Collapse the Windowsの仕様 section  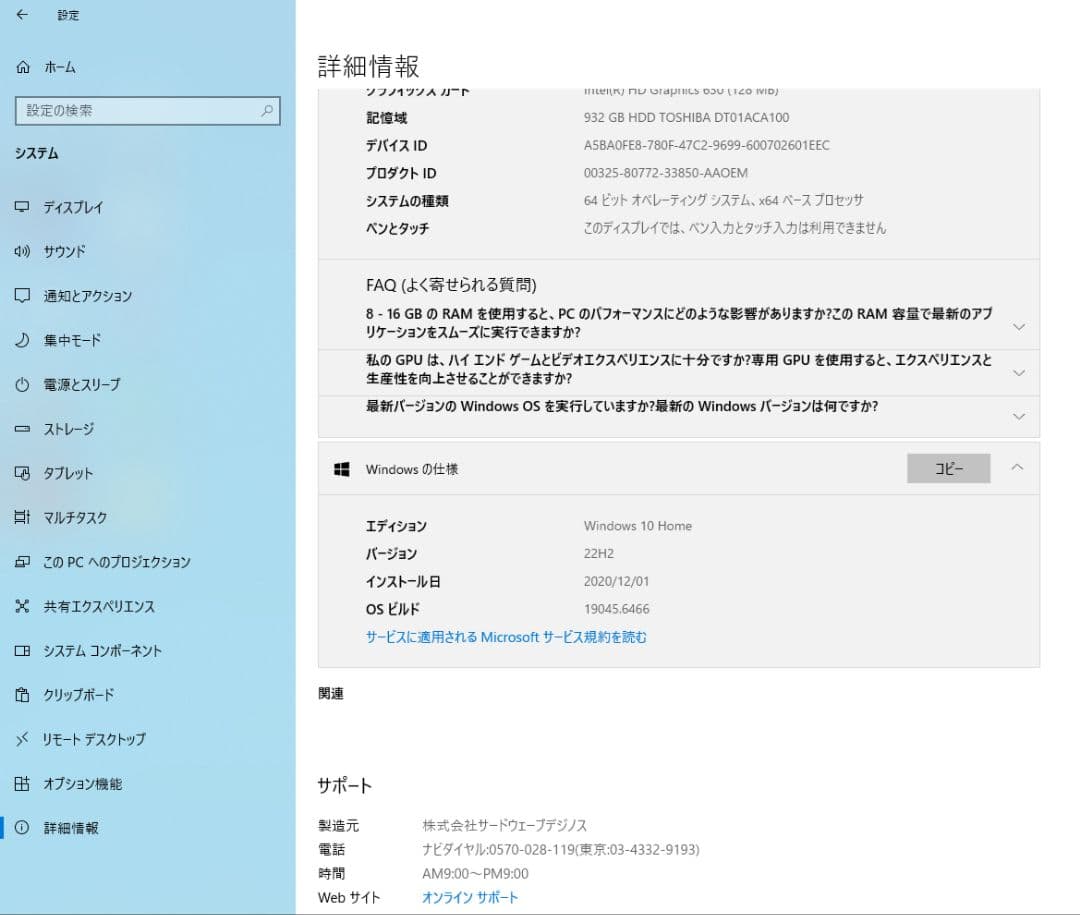click(1018, 467)
